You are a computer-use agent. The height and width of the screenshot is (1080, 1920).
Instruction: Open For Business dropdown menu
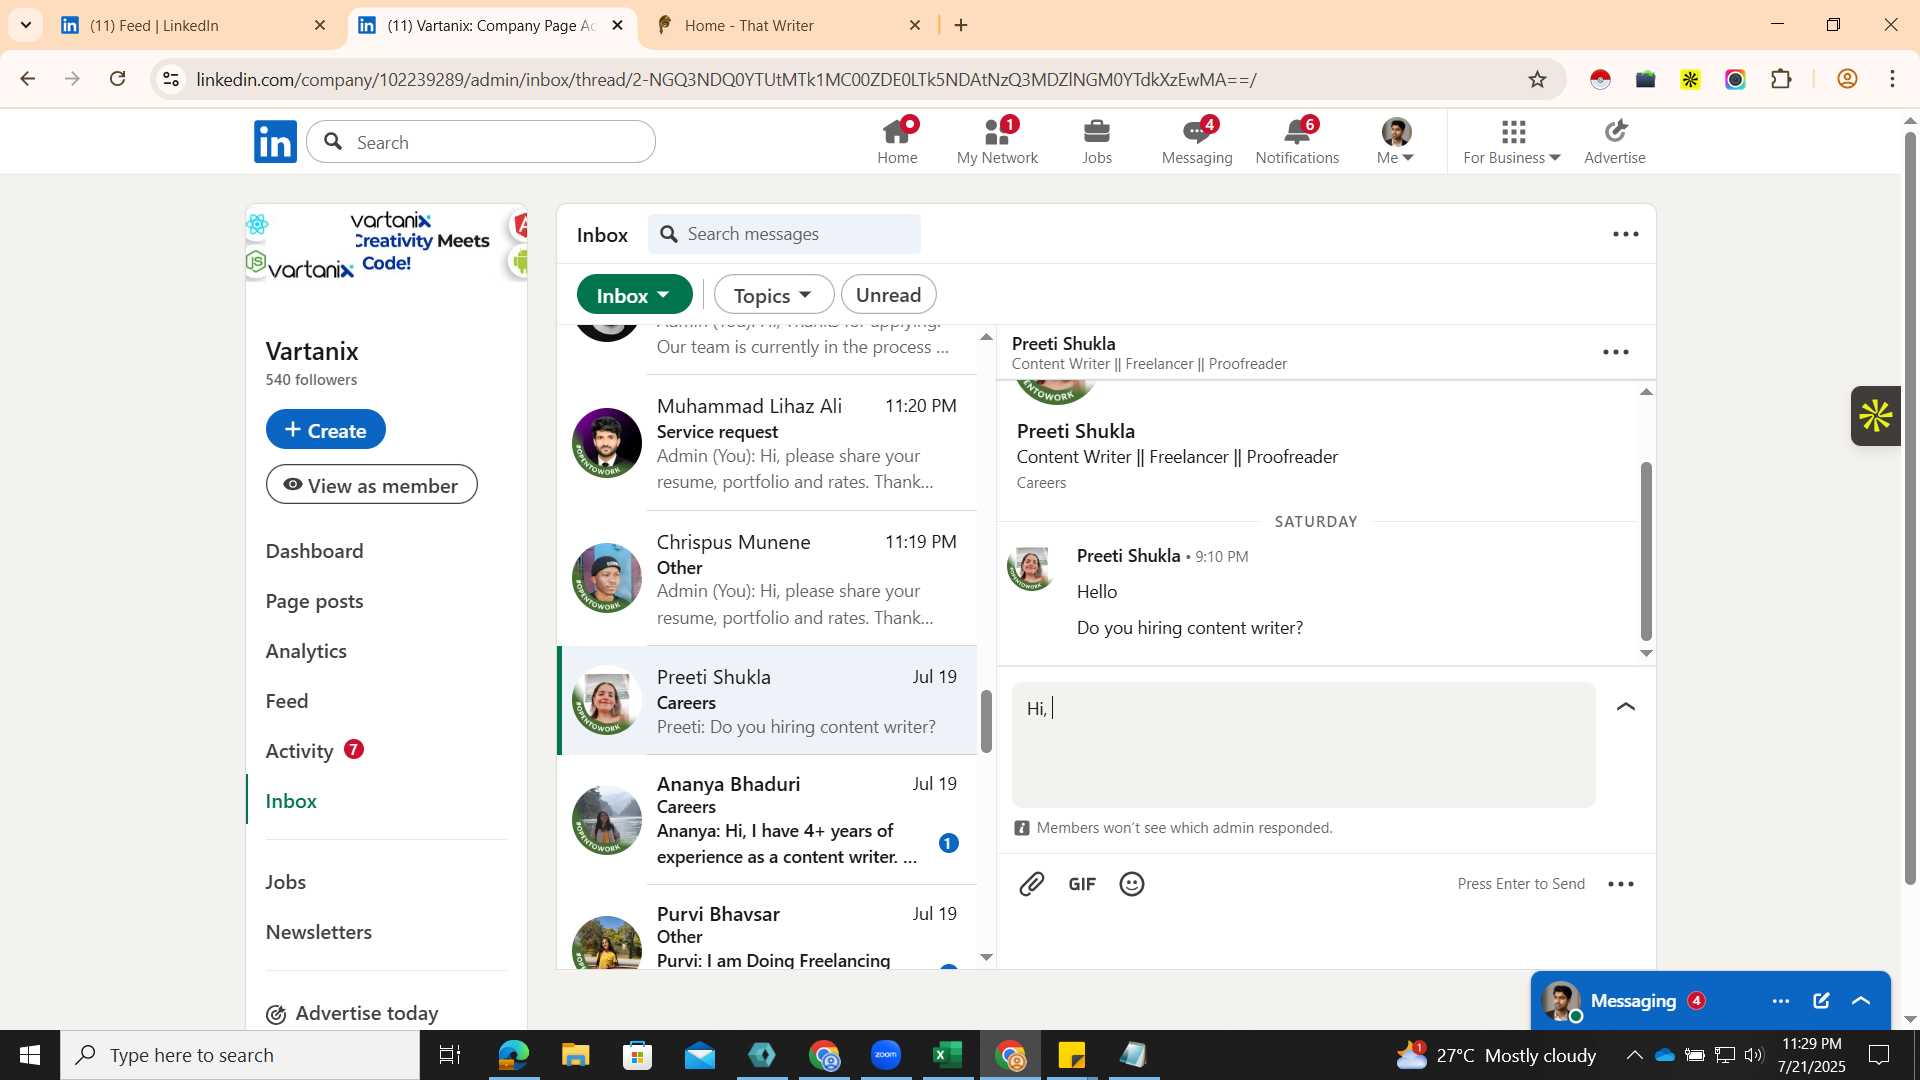tap(1511, 141)
